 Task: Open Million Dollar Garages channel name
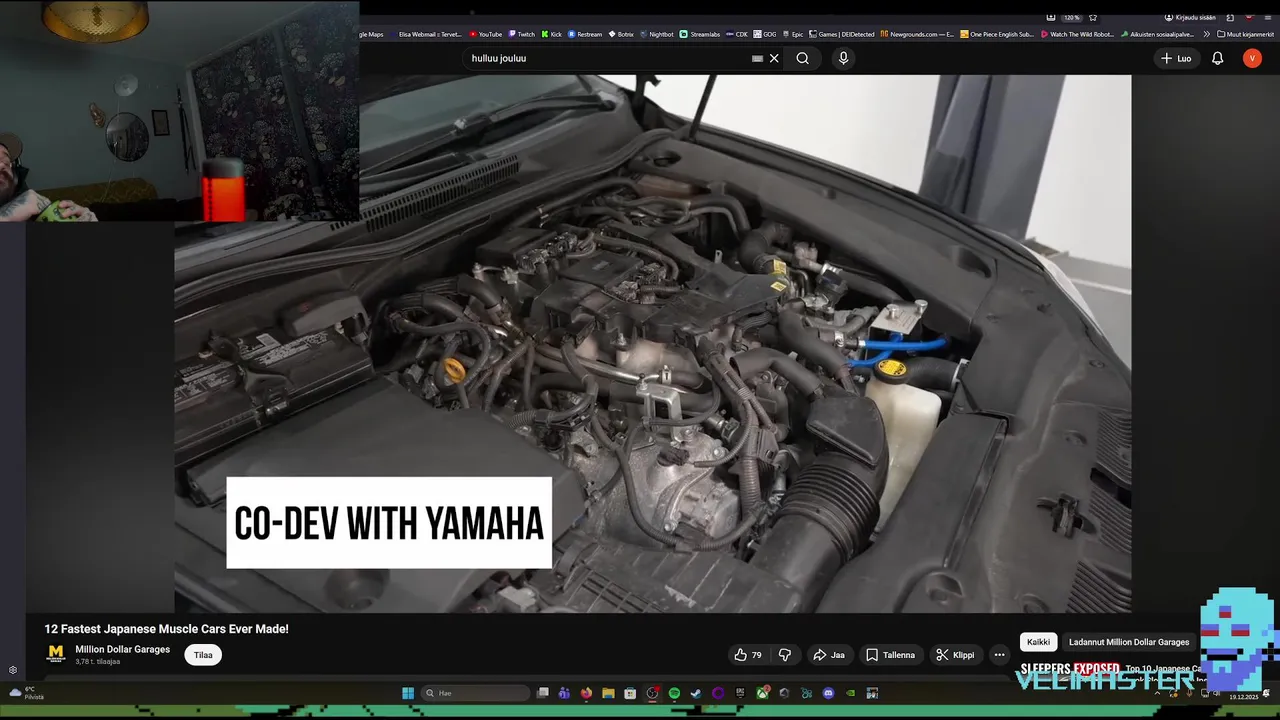coord(122,649)
